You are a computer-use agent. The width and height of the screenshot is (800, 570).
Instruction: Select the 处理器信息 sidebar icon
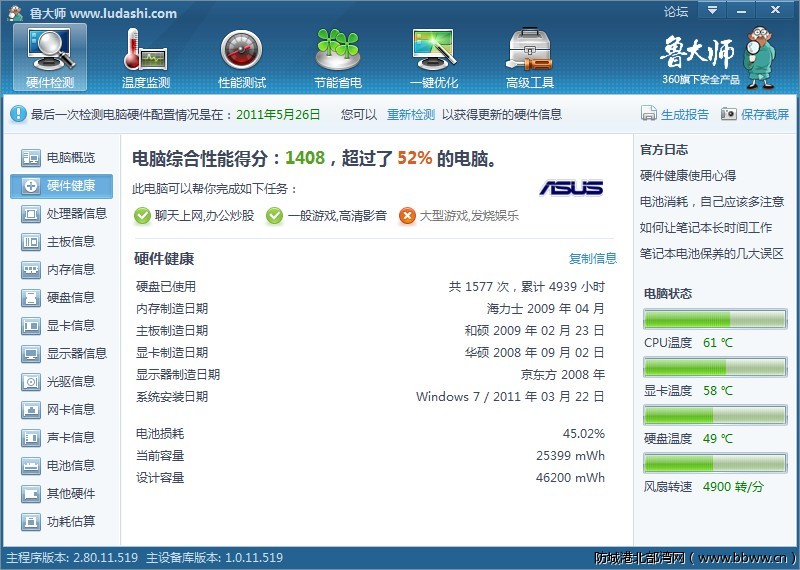31,214
